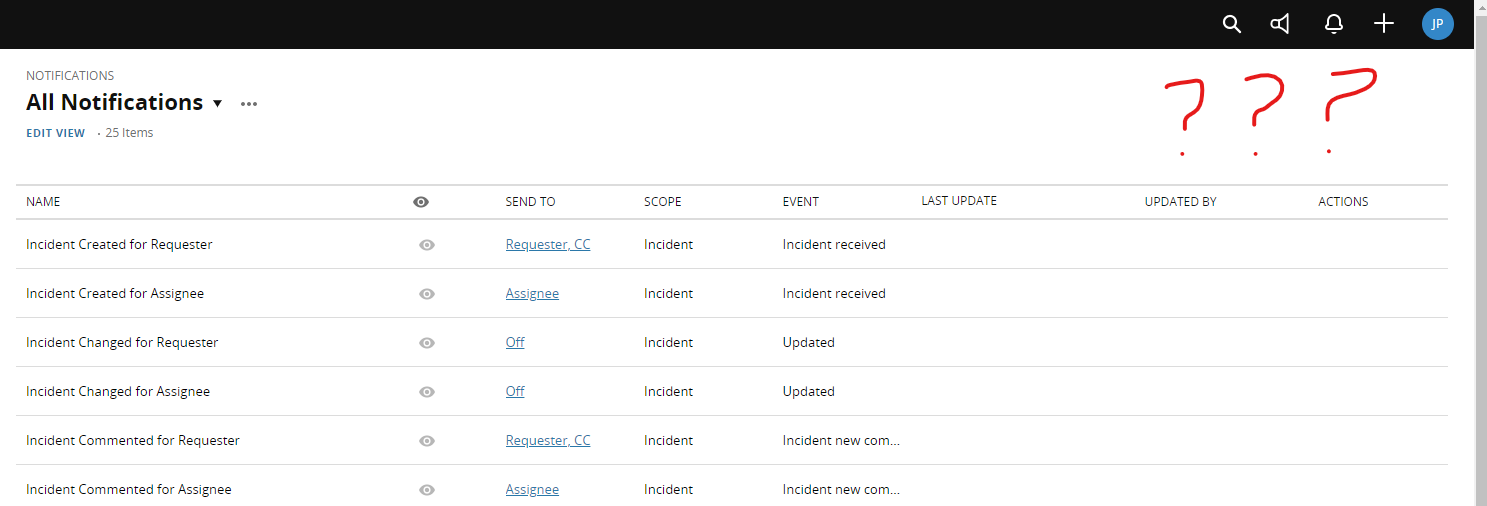Toggle eye for Incident Created for Assignee
Screen dimensions: 1487x506
click(427, 294)
